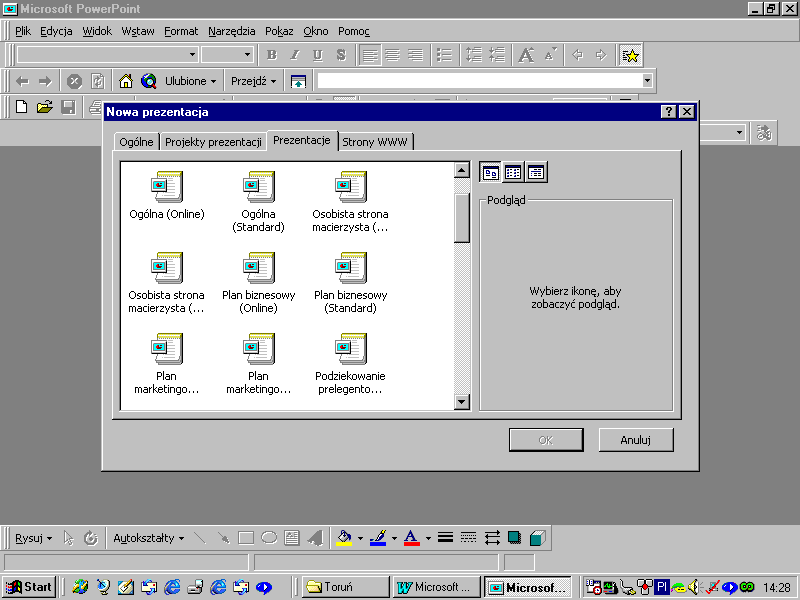Pick the Podziękowanie prelegento... template icon
The width and height of the screenshot is (800, 600).
pyautogui.click(x=351, y=349)
